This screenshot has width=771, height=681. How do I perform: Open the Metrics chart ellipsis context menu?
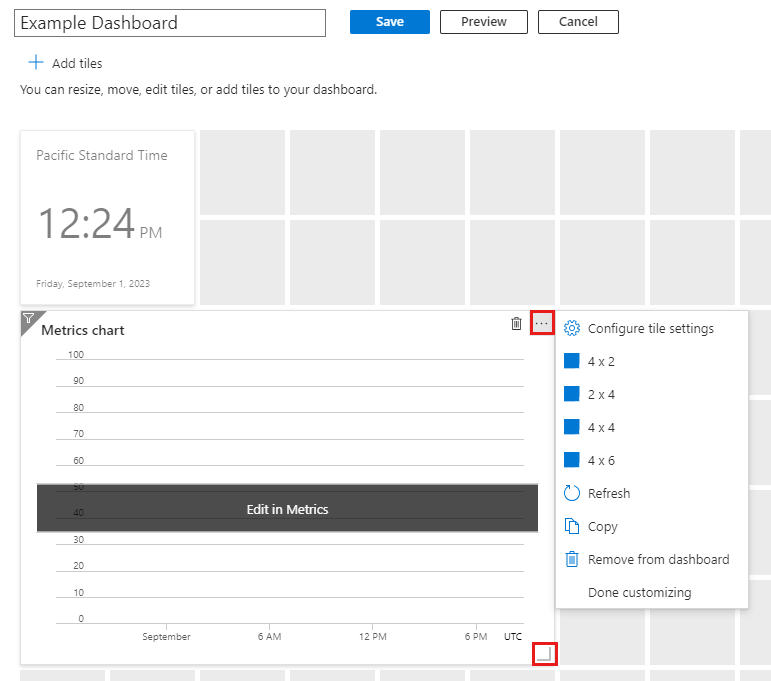point(542,323)
